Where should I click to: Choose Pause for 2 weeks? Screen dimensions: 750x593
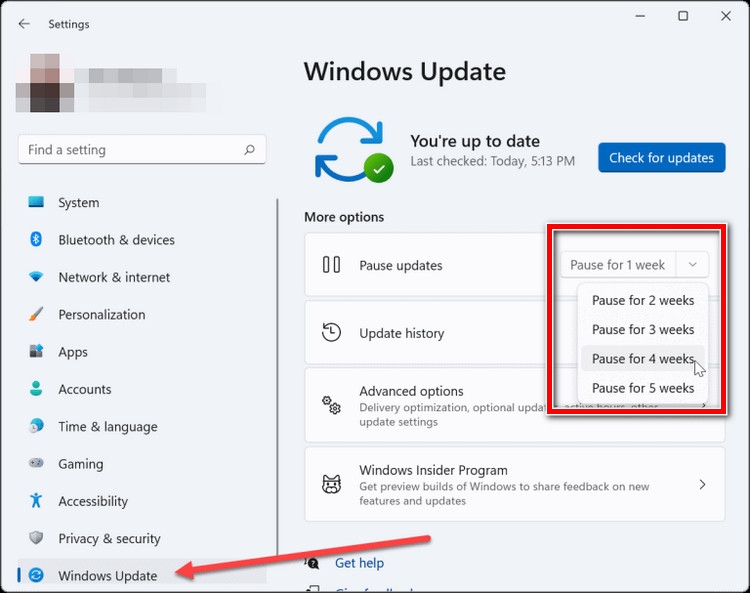click(x=643, y=300)
